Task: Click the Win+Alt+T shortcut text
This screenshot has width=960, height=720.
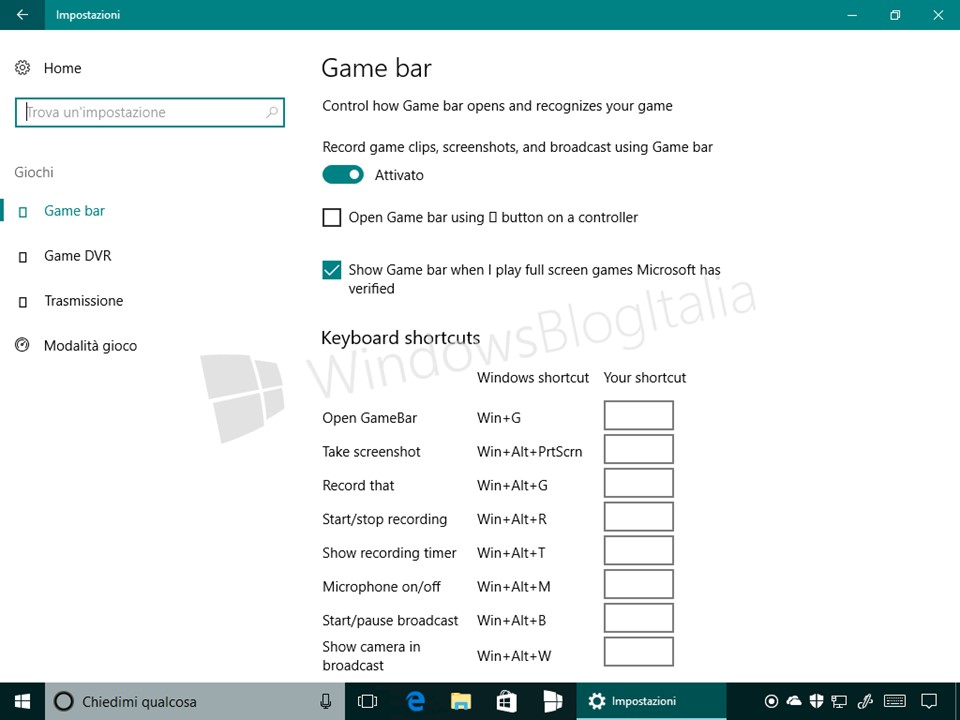Action: (511, 553)
